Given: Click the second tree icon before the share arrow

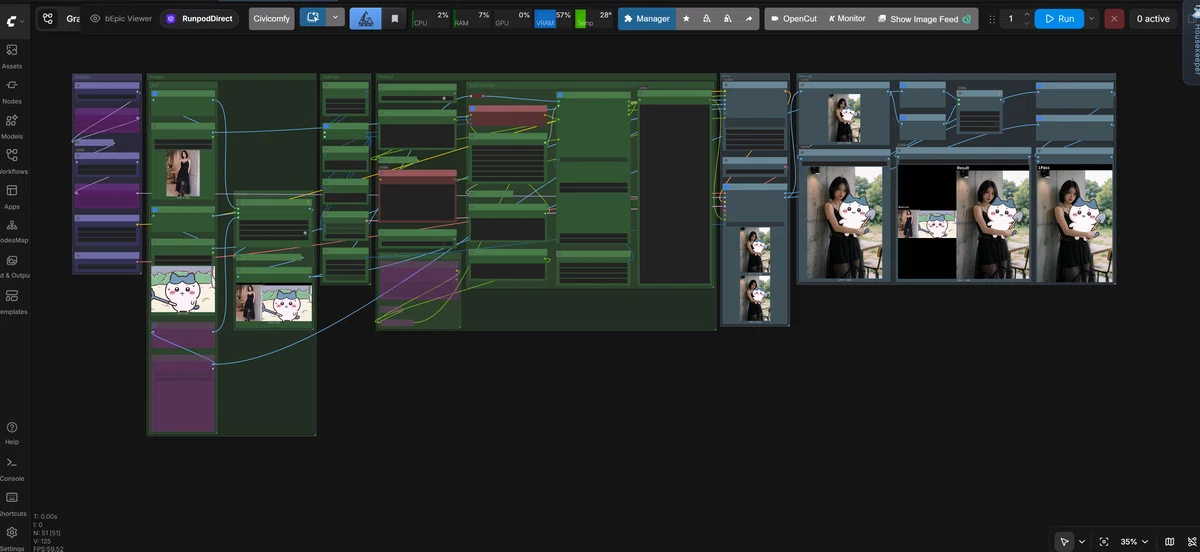Looking at the screenshot, I should click(x=728, y=19).
